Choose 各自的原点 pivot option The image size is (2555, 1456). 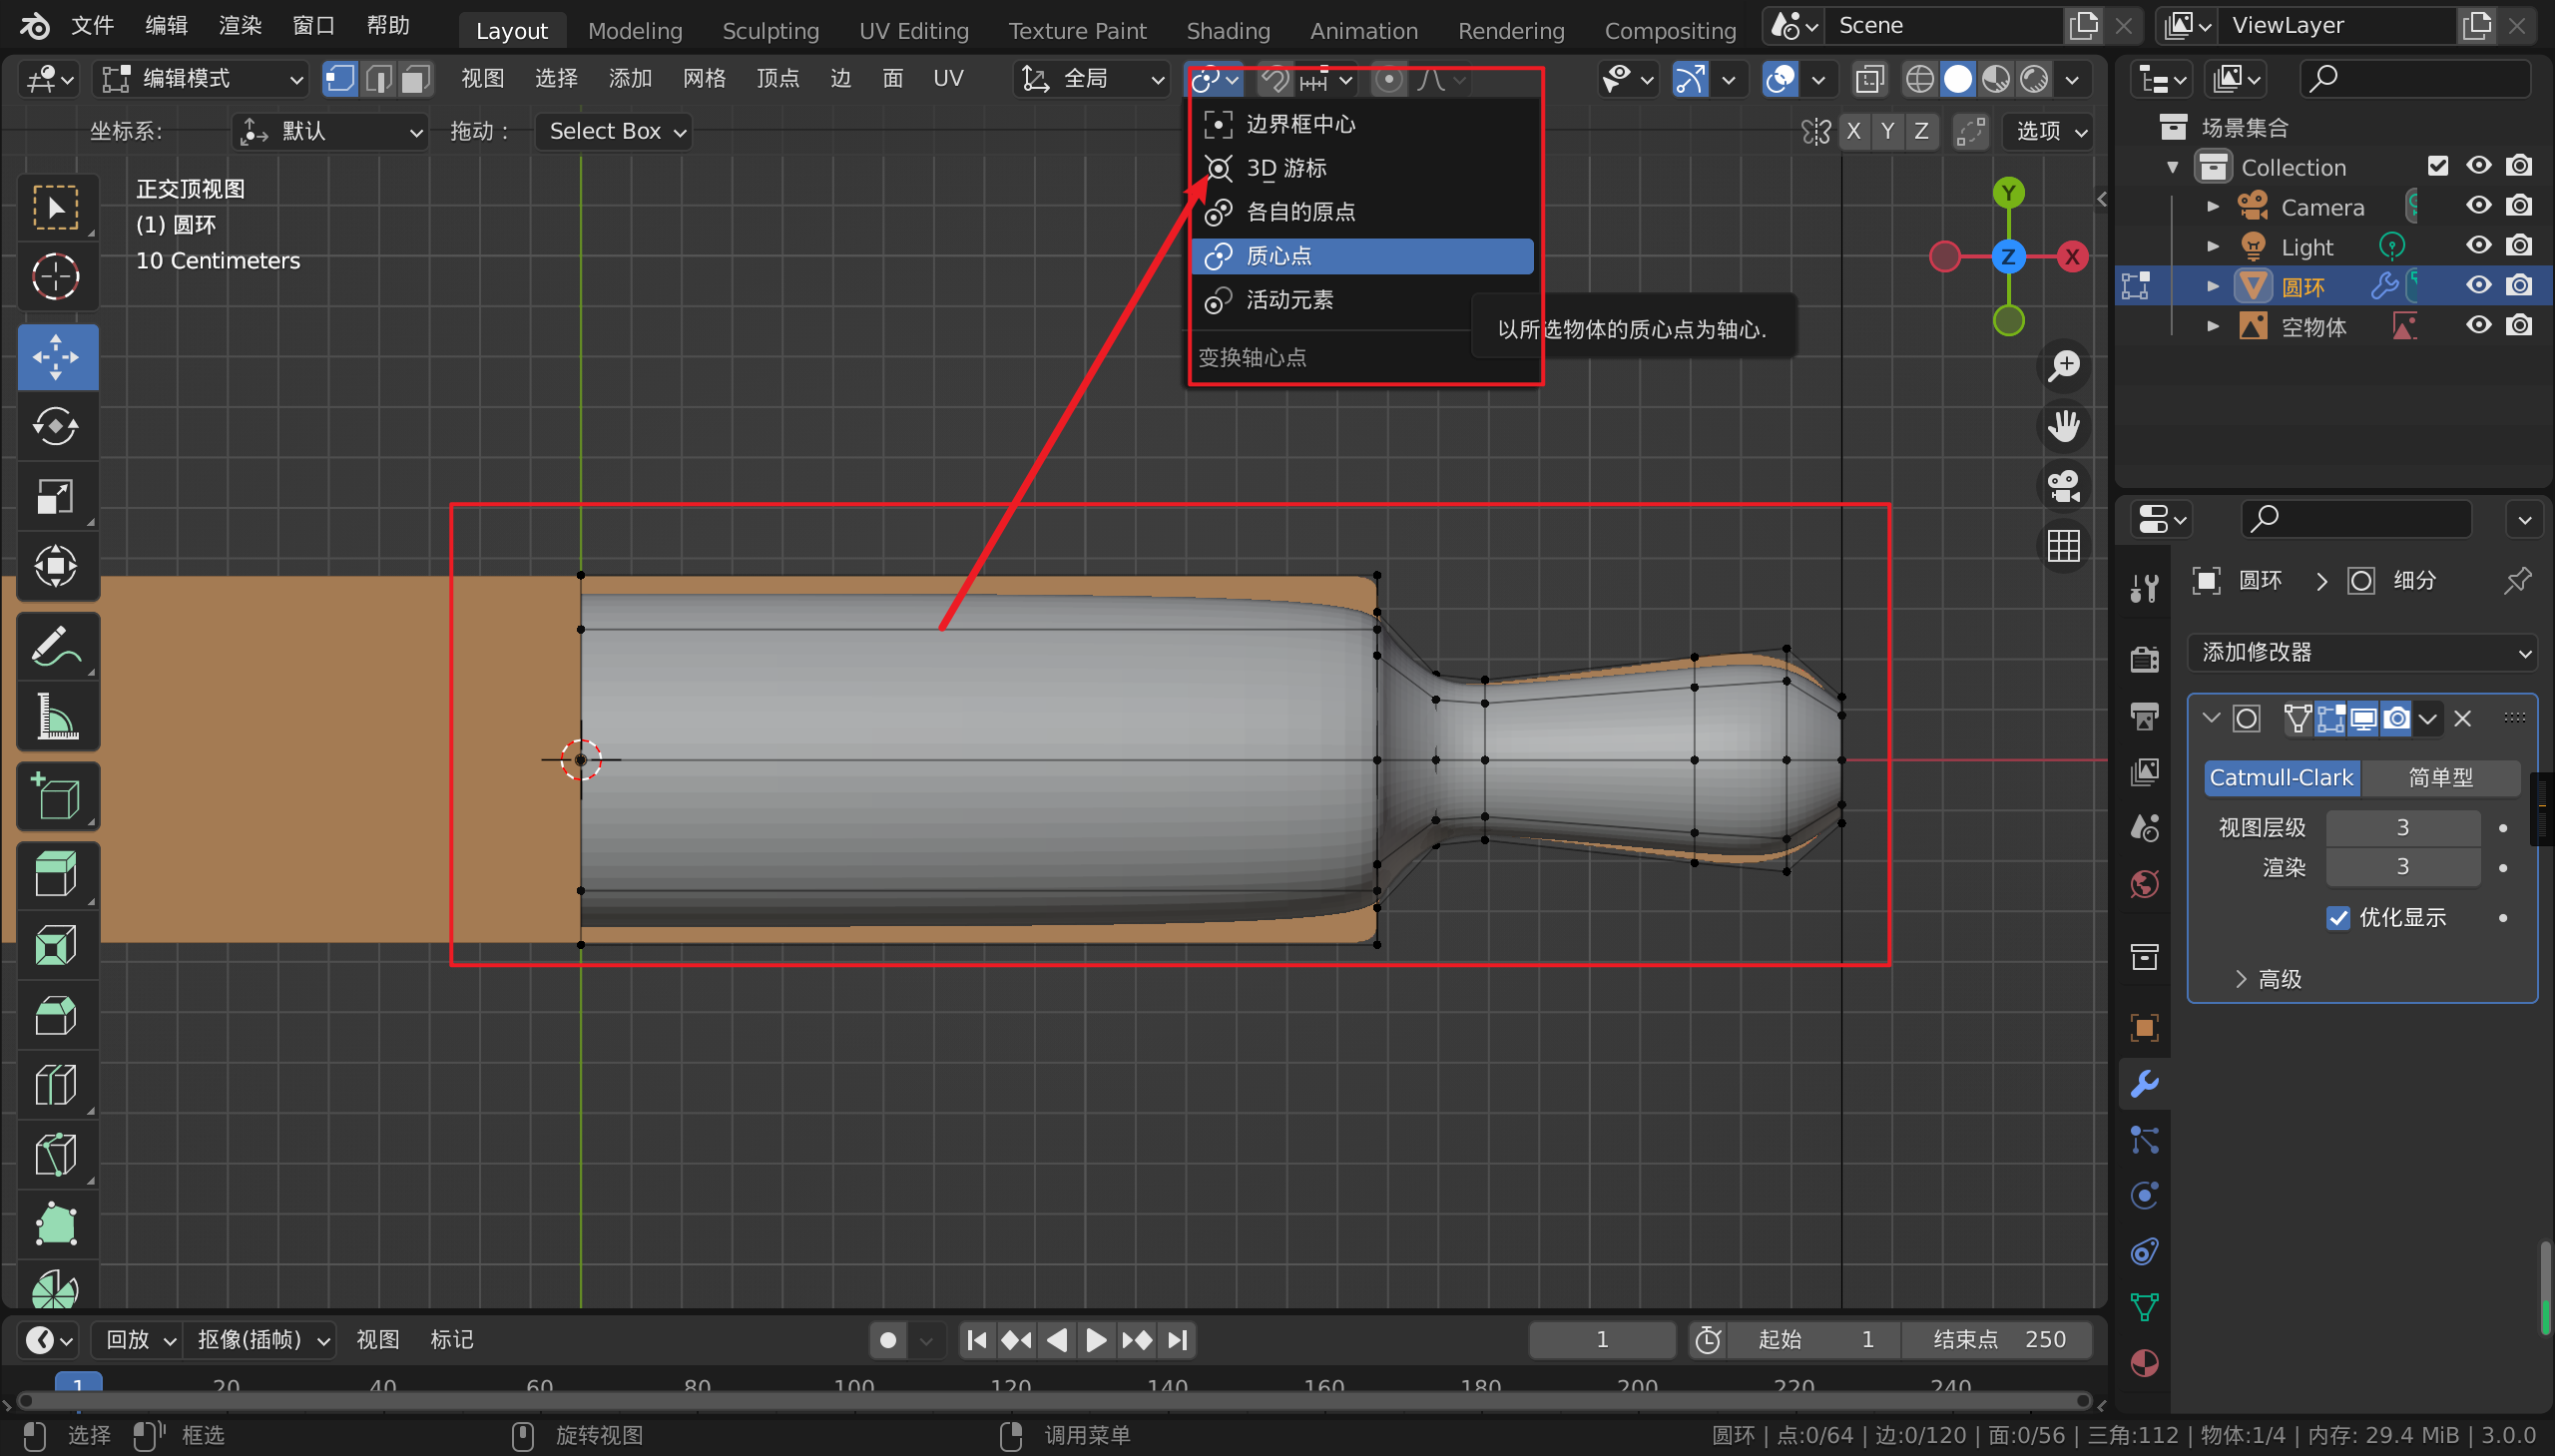pos(1362,212)
